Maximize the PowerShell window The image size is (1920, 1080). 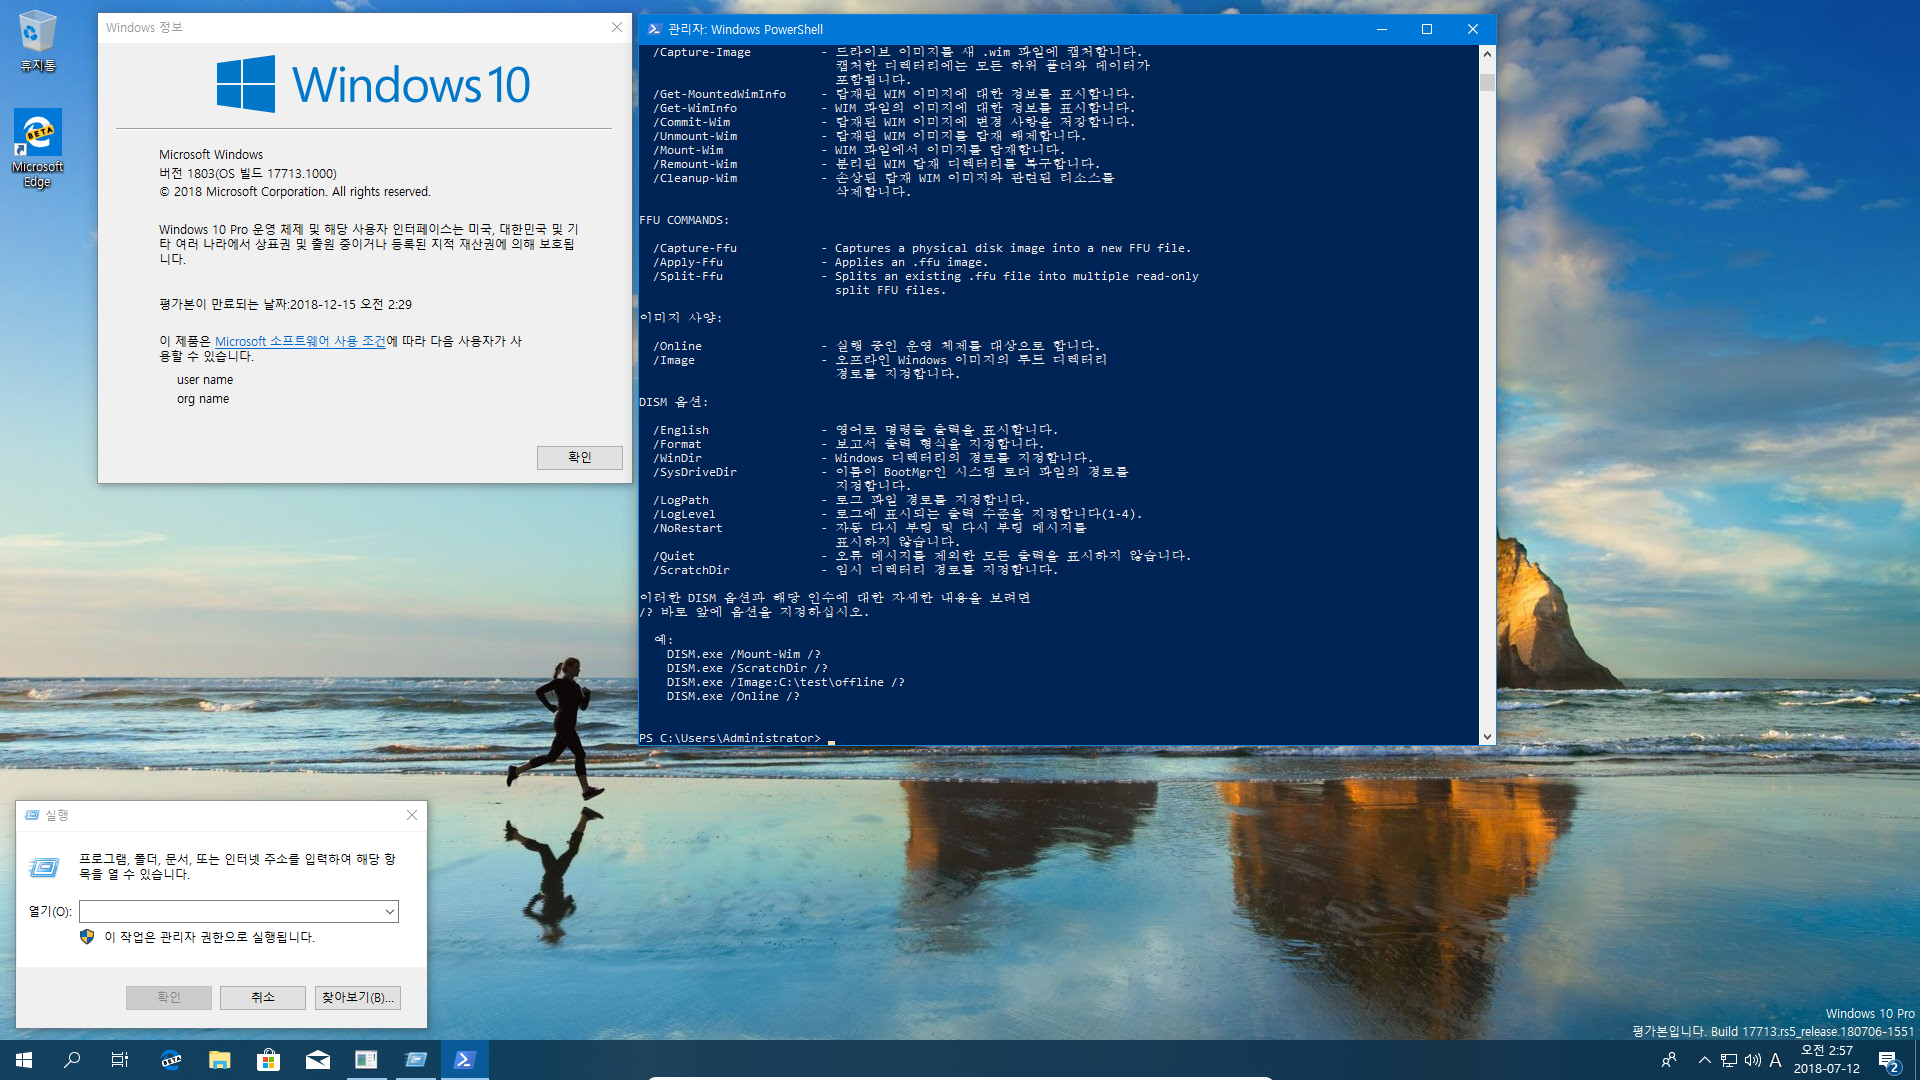(x=1427, y=29)
